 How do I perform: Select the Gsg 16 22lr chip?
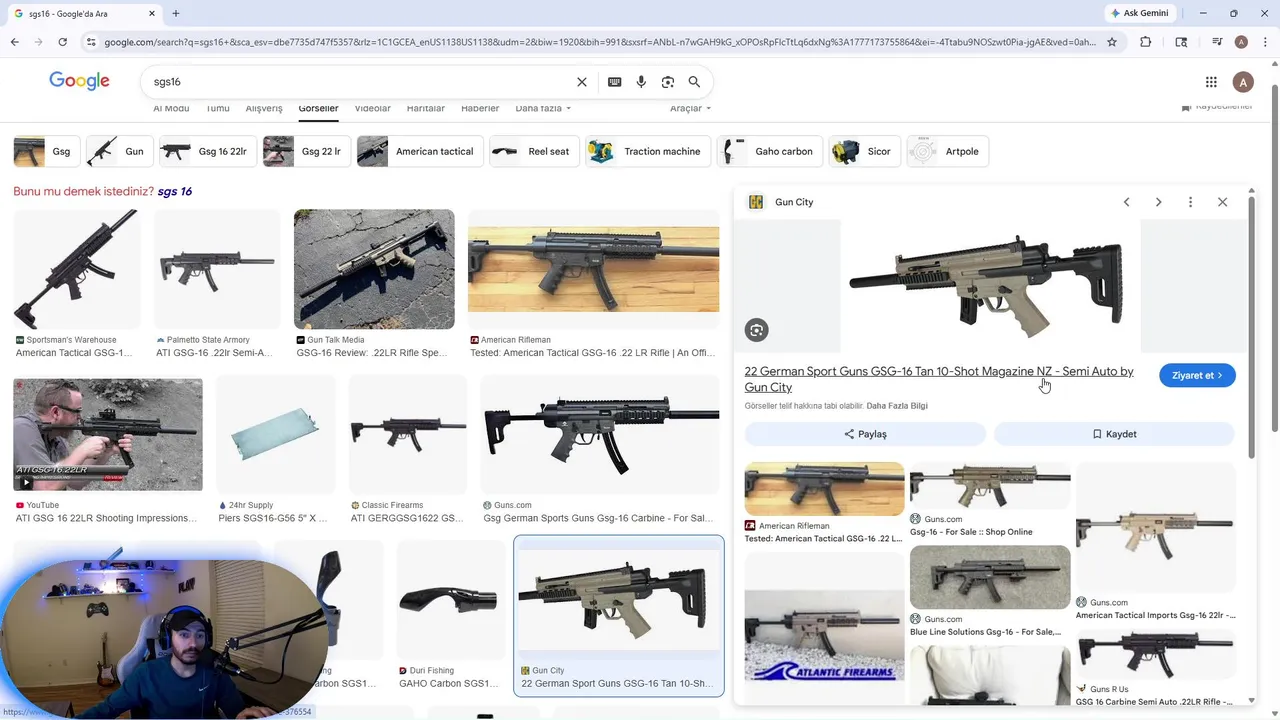207,151
